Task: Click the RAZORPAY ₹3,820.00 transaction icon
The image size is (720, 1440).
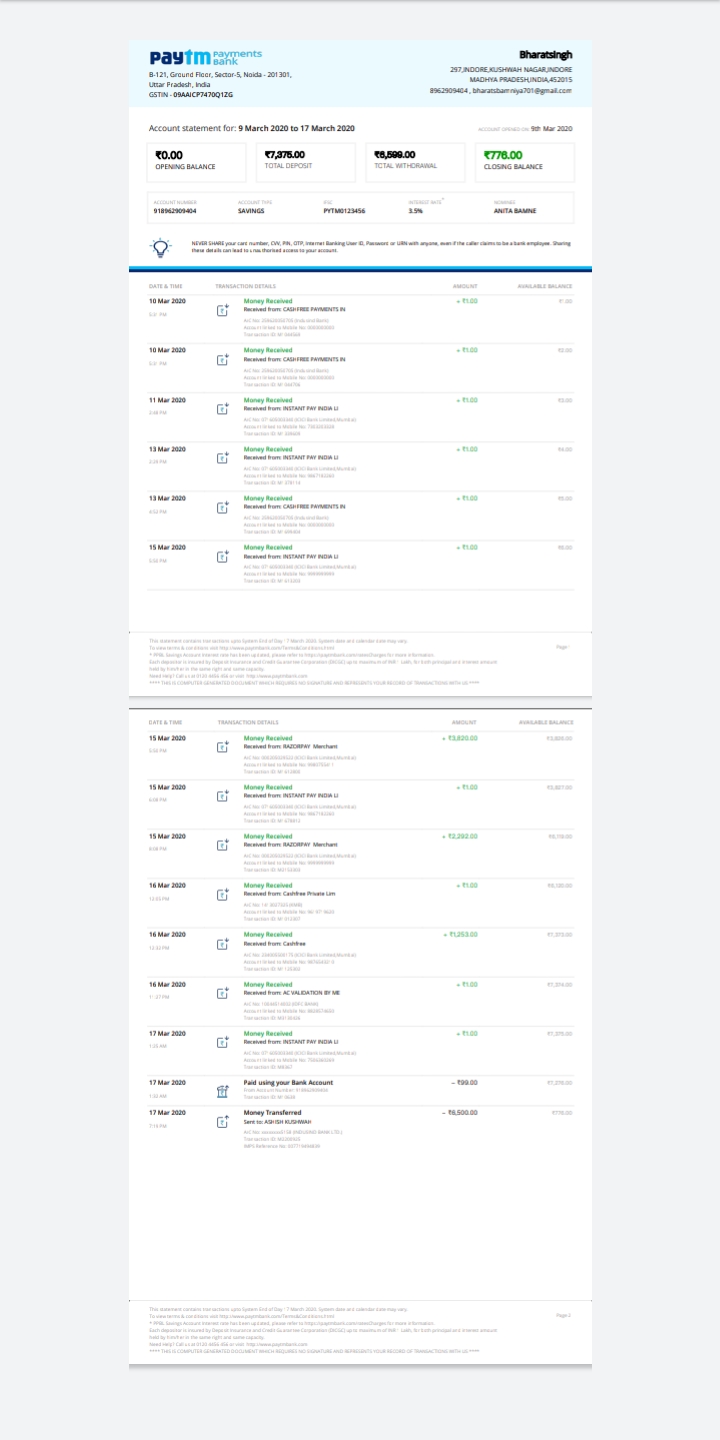Action: (223, 747)
